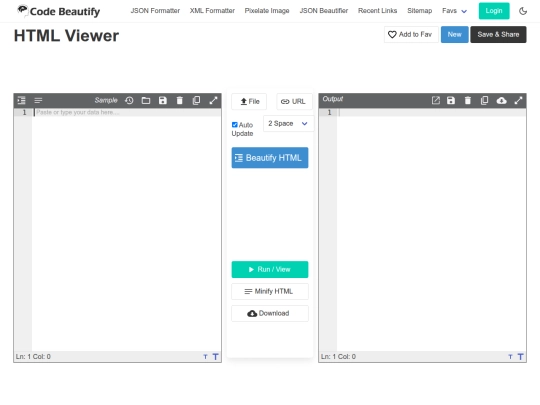Image resolution: width=540 pixels, height=405 pixels.
Task: Expand Output panel to fullscreen
Action: coord(518,100)
